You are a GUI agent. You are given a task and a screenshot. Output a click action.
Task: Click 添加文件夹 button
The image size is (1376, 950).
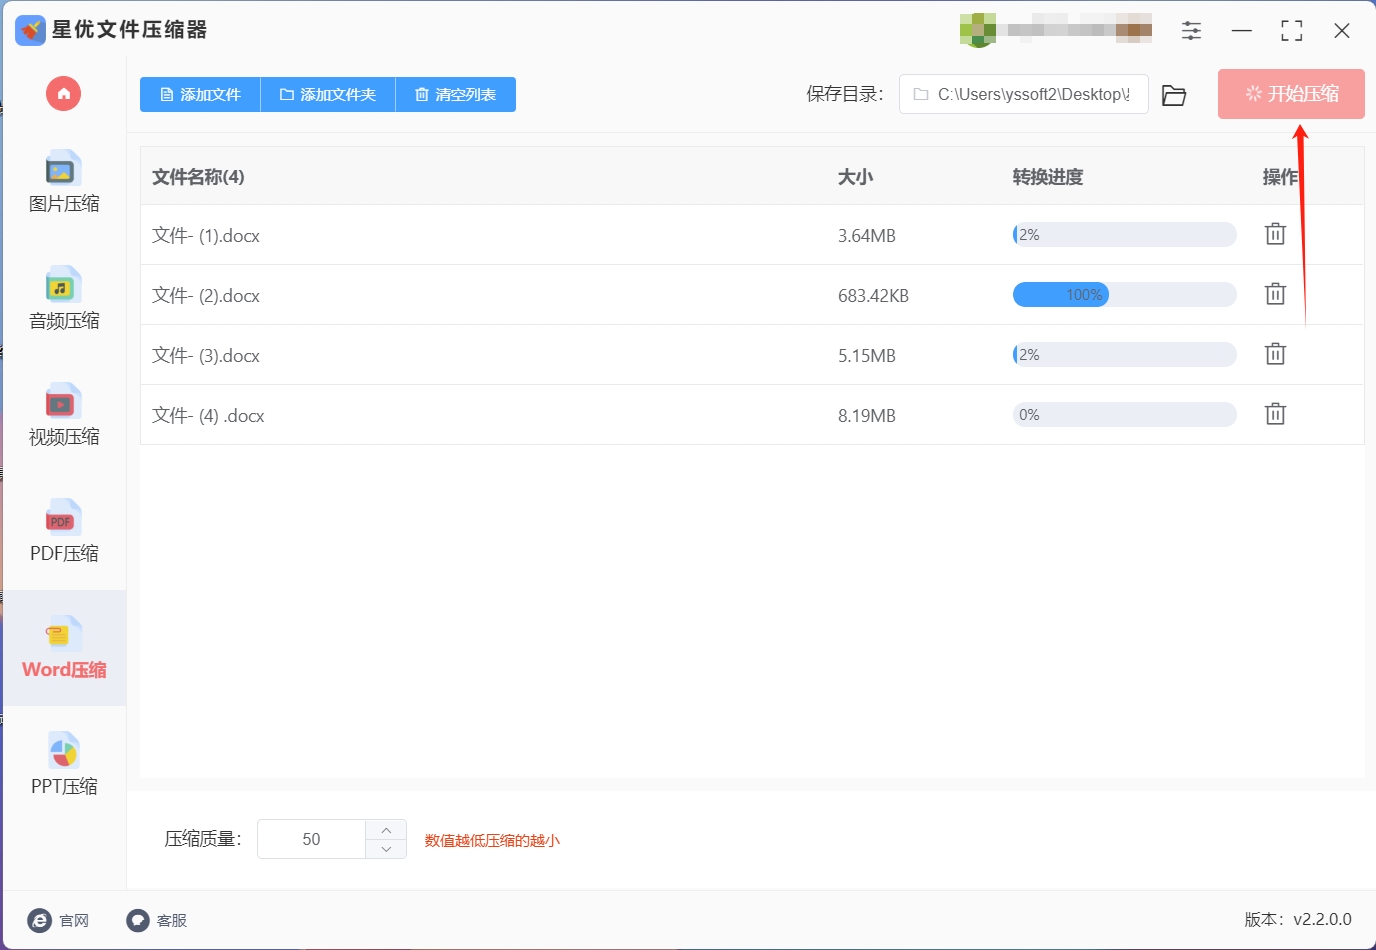(x=328, y=94)
